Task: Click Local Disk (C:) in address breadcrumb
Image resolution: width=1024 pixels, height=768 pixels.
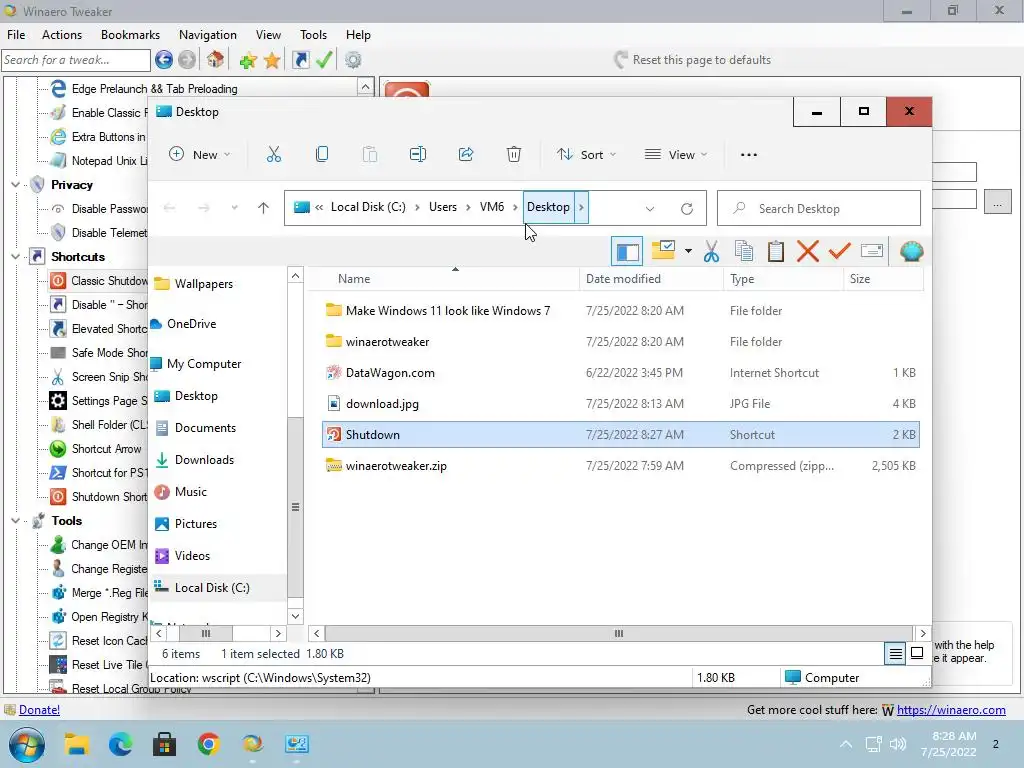Action: pos(368,207)
